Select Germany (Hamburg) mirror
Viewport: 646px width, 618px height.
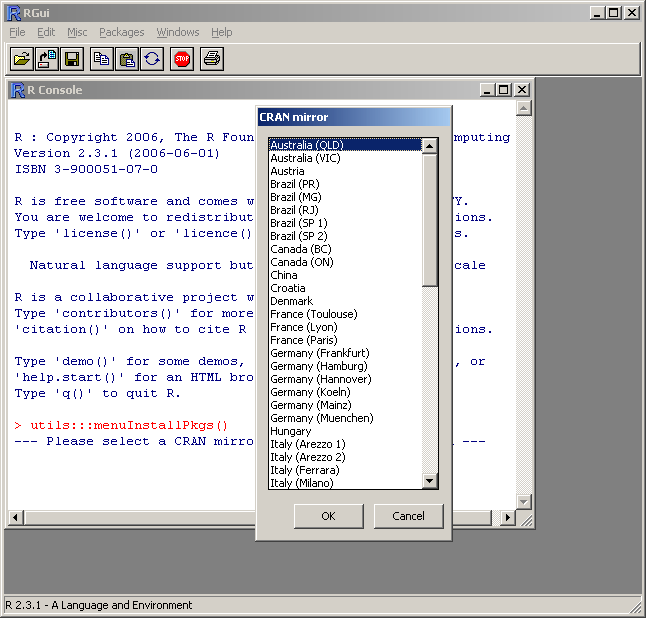coord(345,366)
